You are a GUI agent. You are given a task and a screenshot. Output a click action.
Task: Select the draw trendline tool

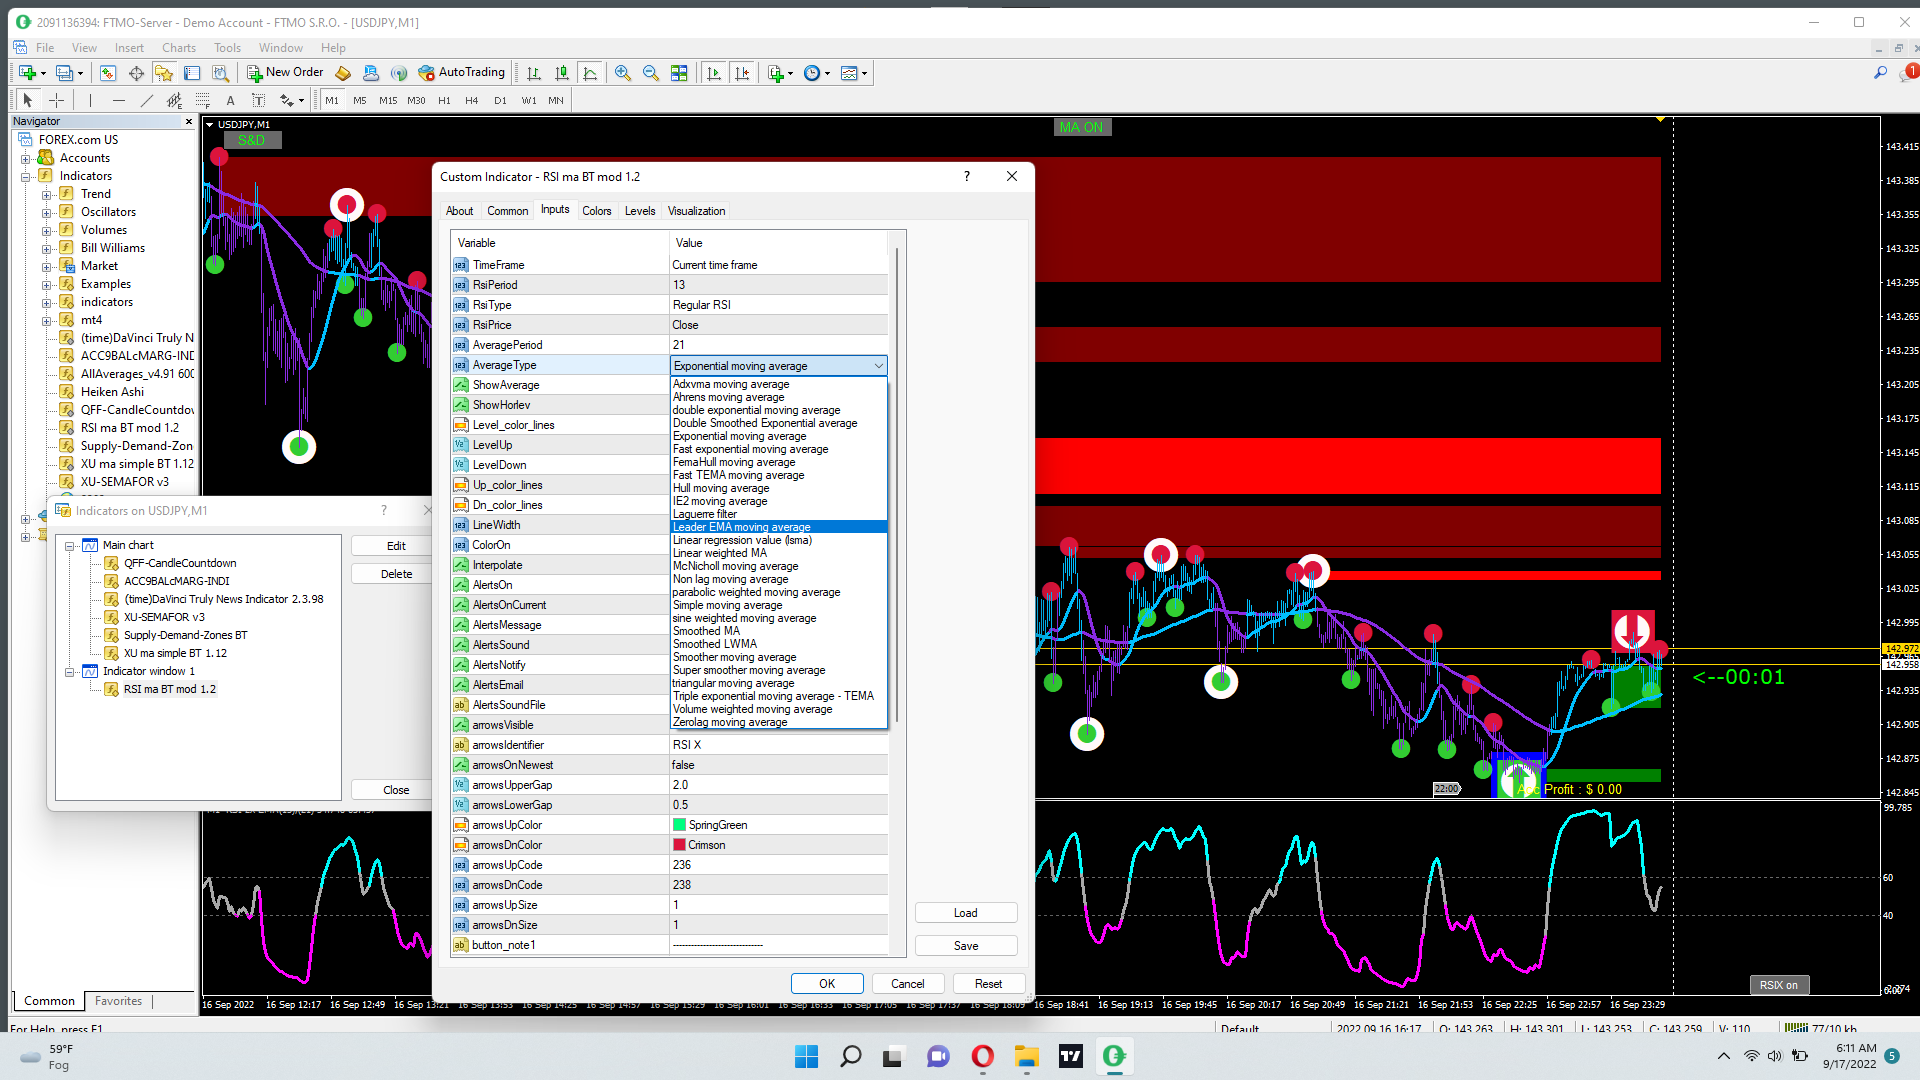(147, 100)
